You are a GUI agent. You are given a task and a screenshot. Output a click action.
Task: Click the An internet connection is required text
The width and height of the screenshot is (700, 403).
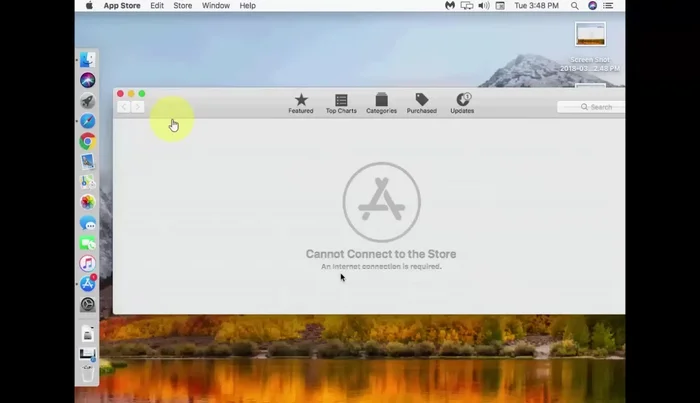tap(381, 266)
